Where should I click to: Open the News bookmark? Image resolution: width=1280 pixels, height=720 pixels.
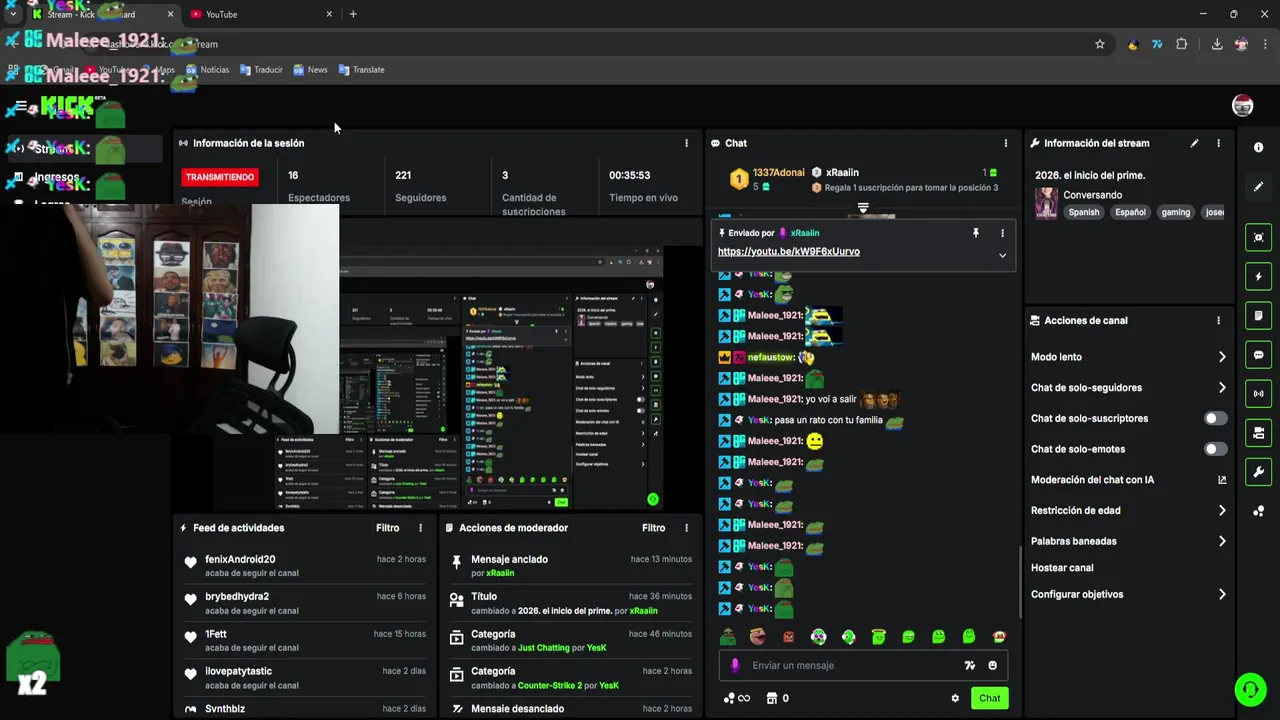click(310, 70)
